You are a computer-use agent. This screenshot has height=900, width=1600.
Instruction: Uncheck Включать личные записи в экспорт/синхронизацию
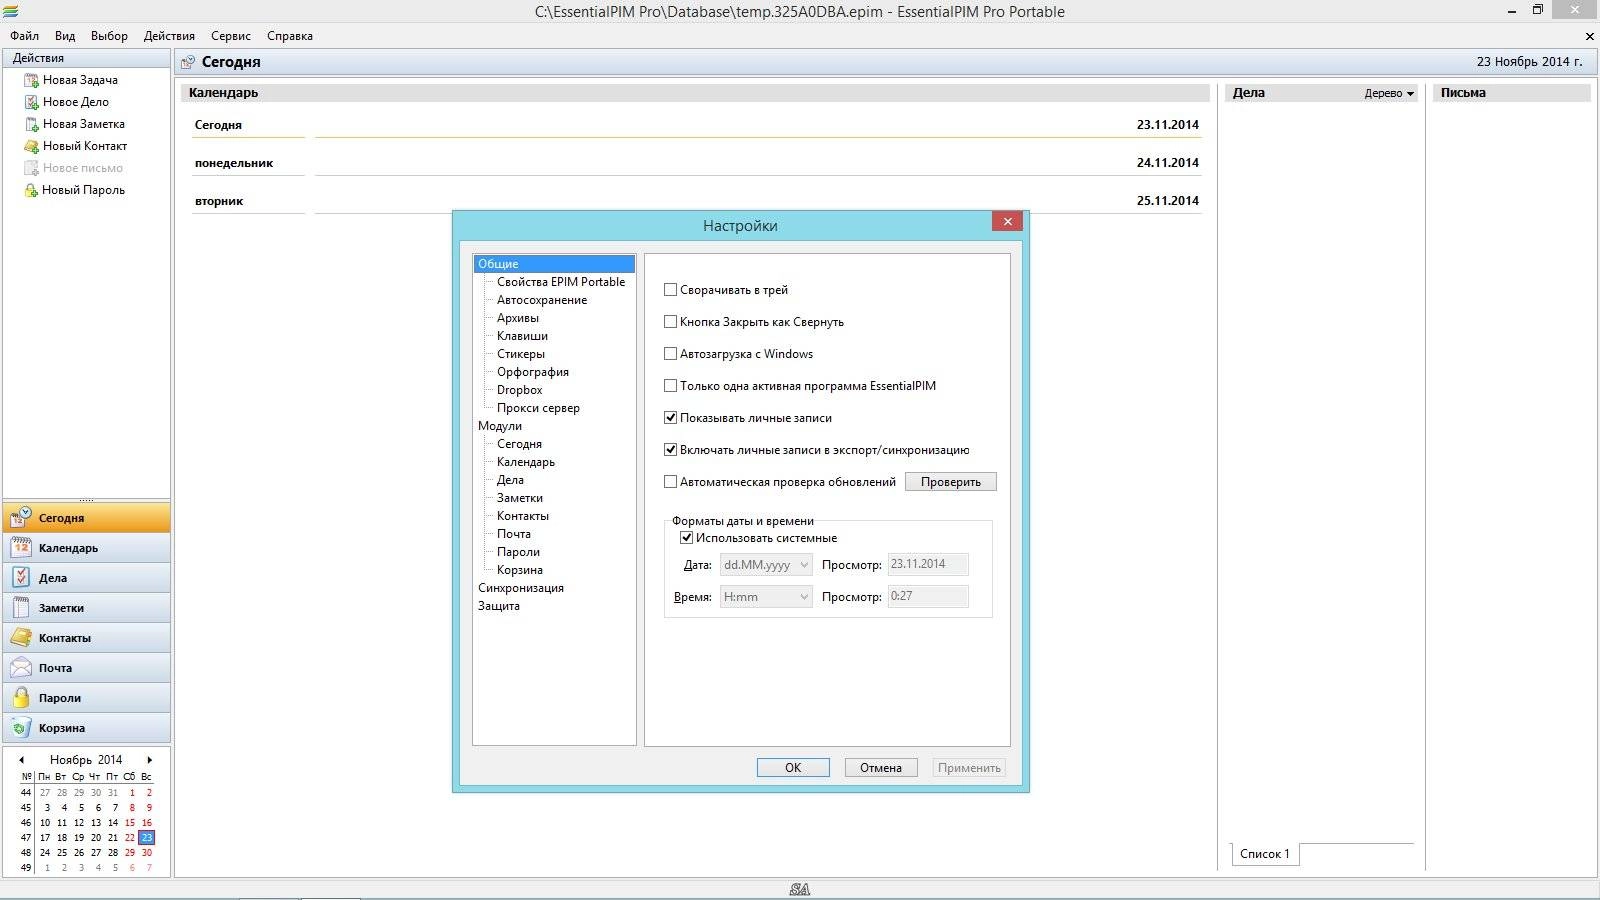coord(671,450)
